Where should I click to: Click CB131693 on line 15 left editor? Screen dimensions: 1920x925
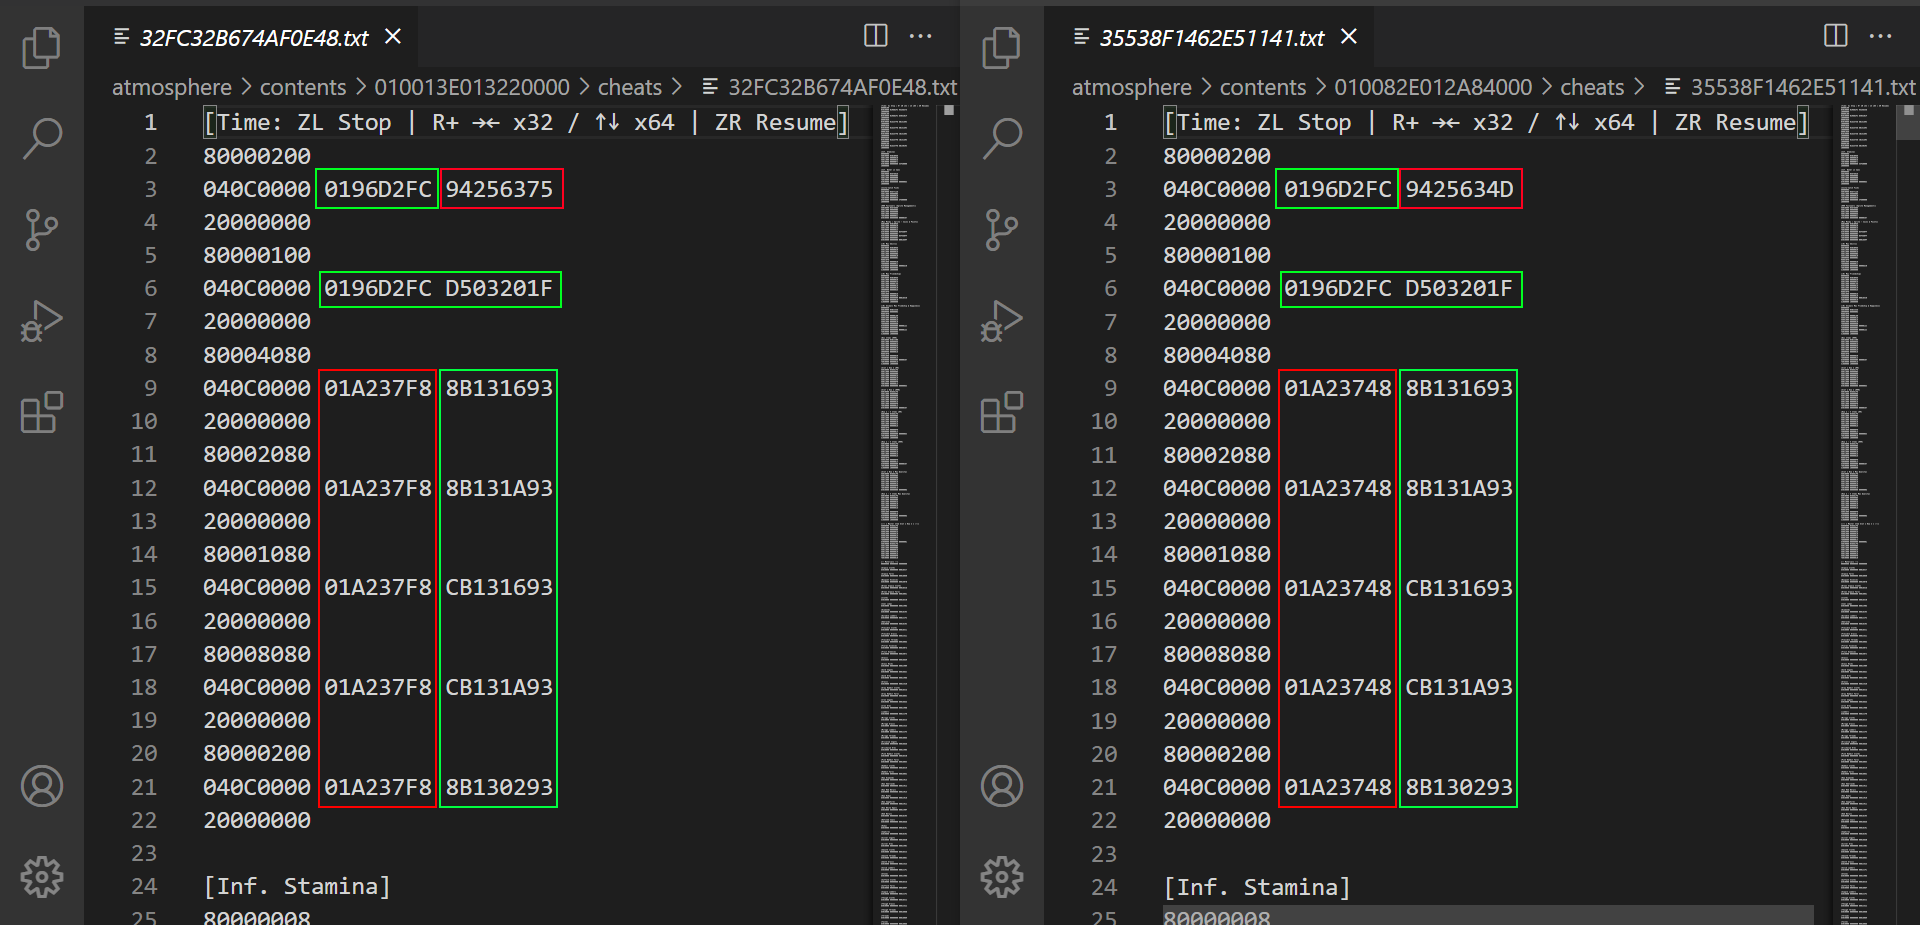(499, 587)
